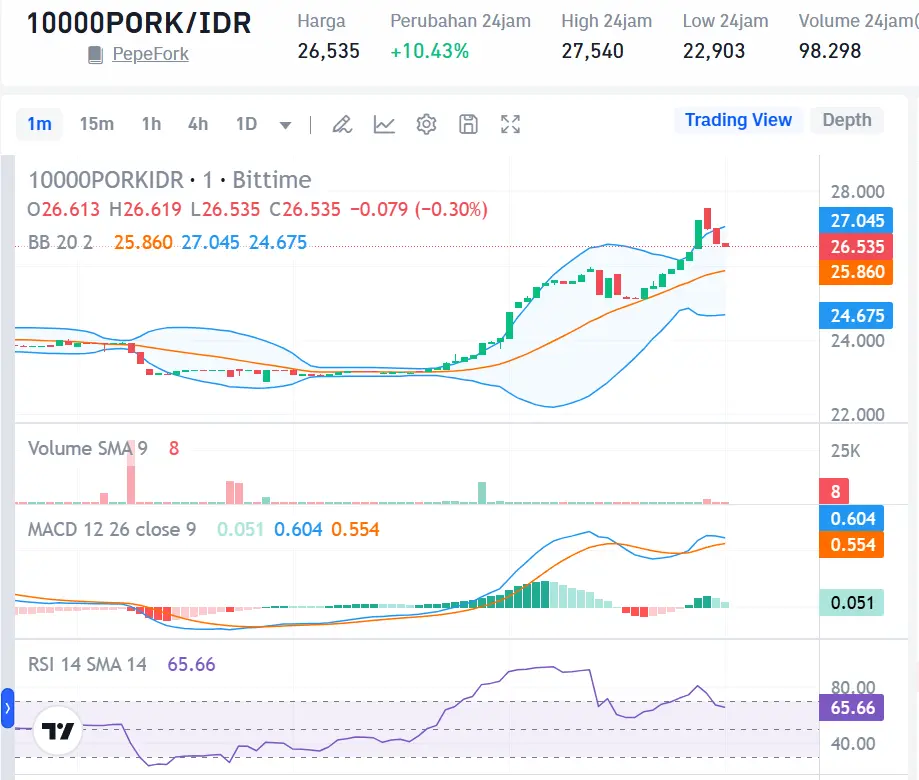Open the drawing tools pencil icon

(x=342, y=124)
